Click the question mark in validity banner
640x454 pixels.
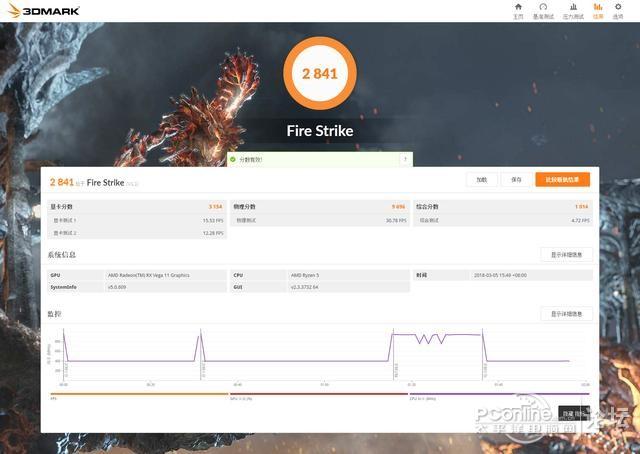[405, 159]
